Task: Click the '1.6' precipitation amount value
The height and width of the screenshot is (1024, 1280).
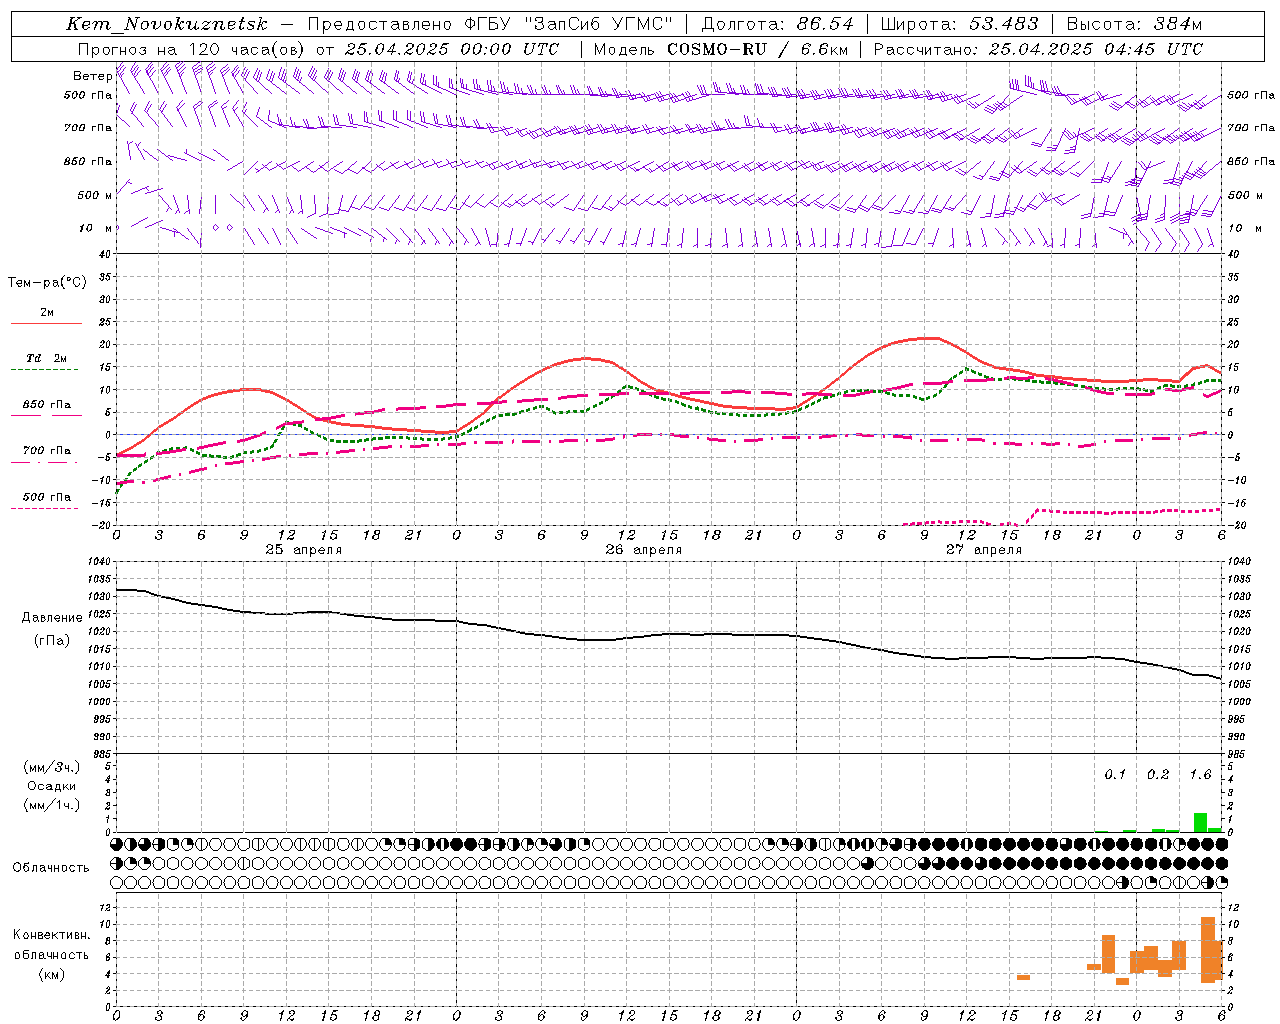Action: click(1200, 775)
